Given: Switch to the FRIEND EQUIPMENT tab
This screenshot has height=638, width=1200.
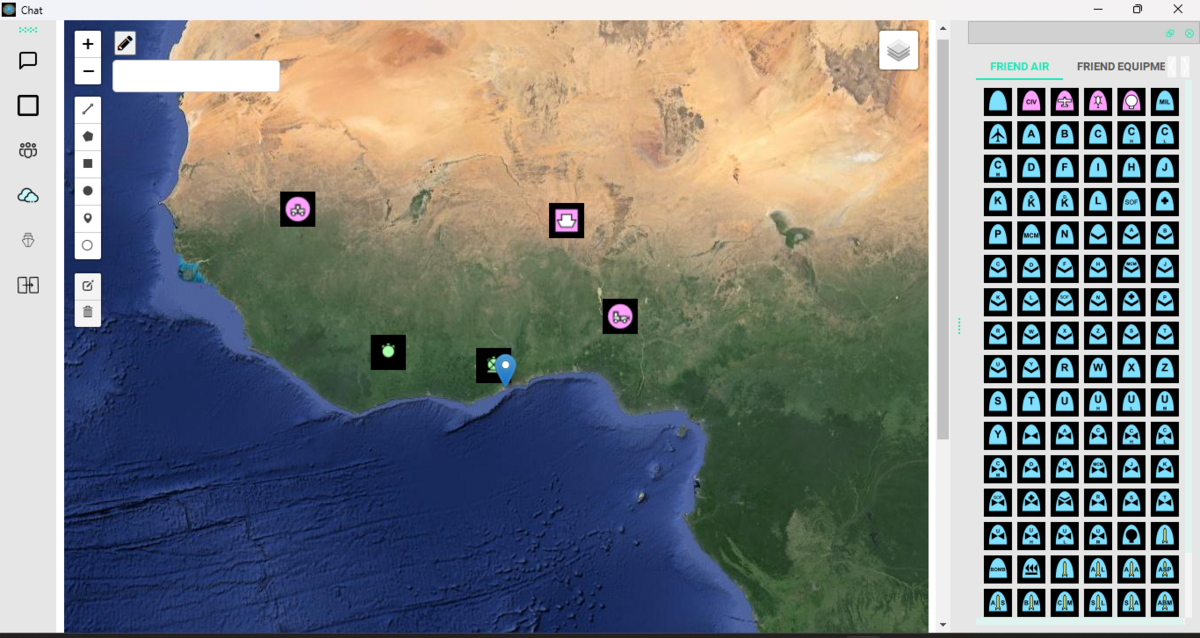Looking at the screenshot, I should pyautogui.click(x=1120, y=67).
